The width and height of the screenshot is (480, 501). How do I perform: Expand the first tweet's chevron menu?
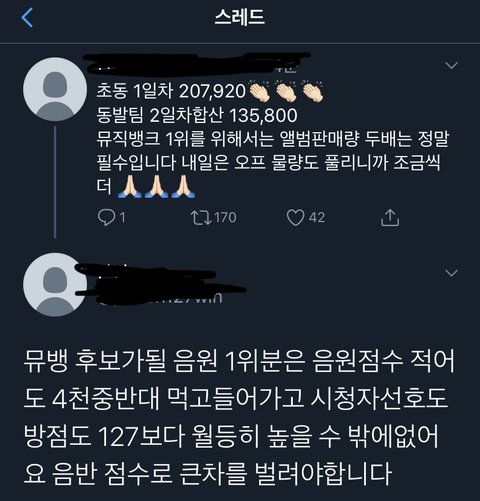pos(451,65)
